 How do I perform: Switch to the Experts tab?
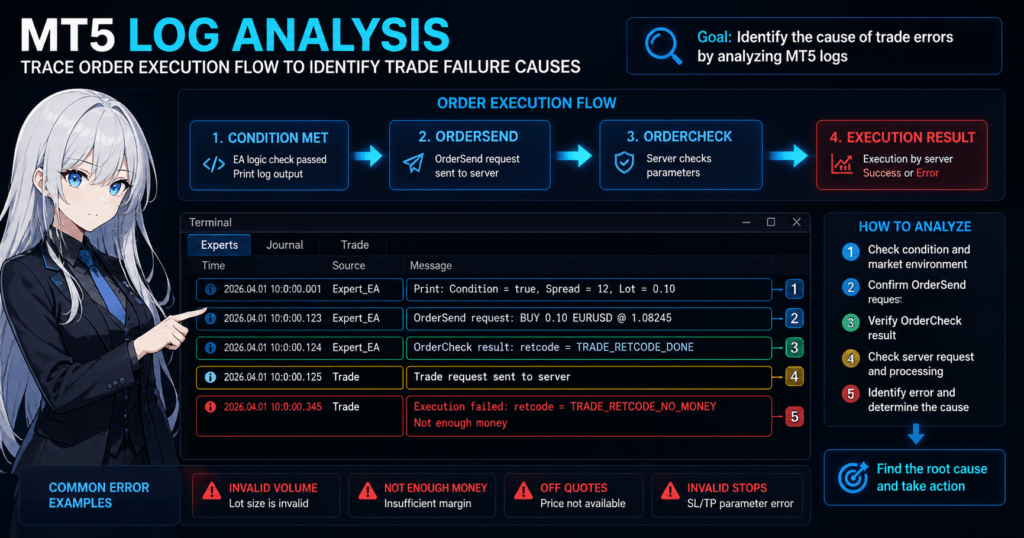[x=219, y=245]
